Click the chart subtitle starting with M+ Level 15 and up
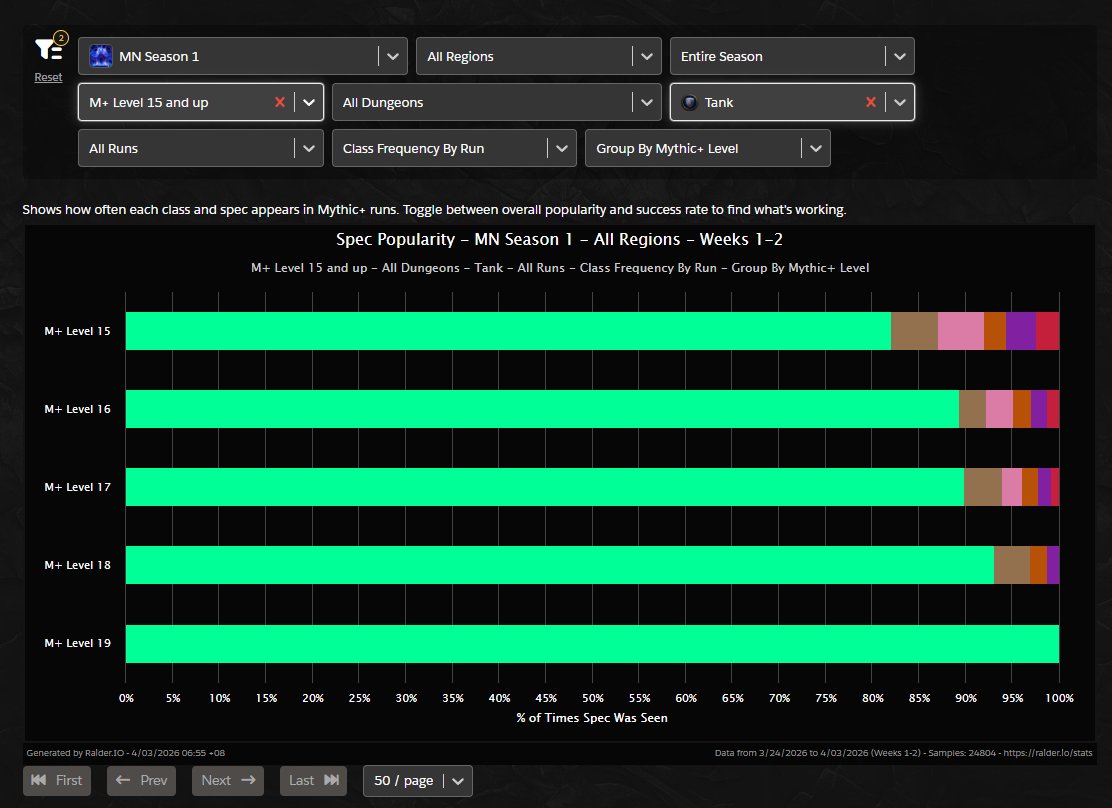This screenshot has height=808, width=1112. (560, 268)
